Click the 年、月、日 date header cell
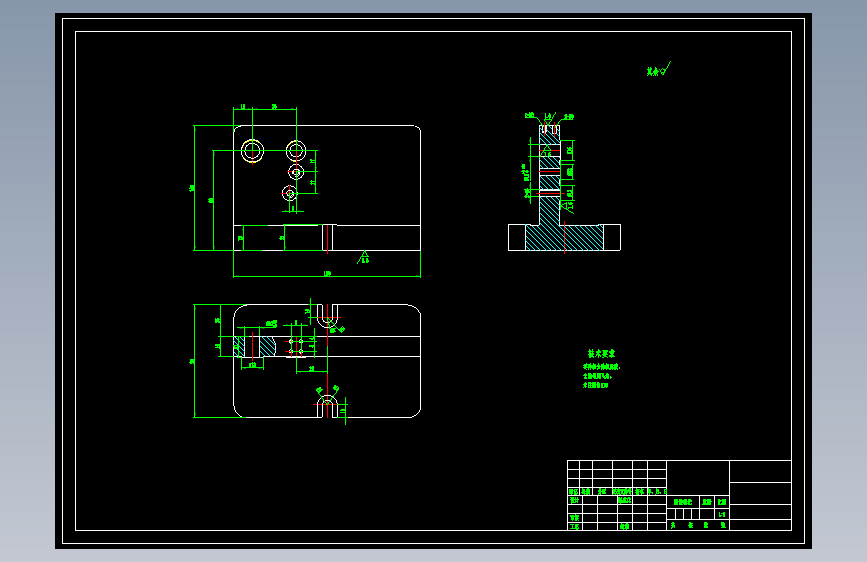This screenshot has width=867, height=562. point(657,491)
